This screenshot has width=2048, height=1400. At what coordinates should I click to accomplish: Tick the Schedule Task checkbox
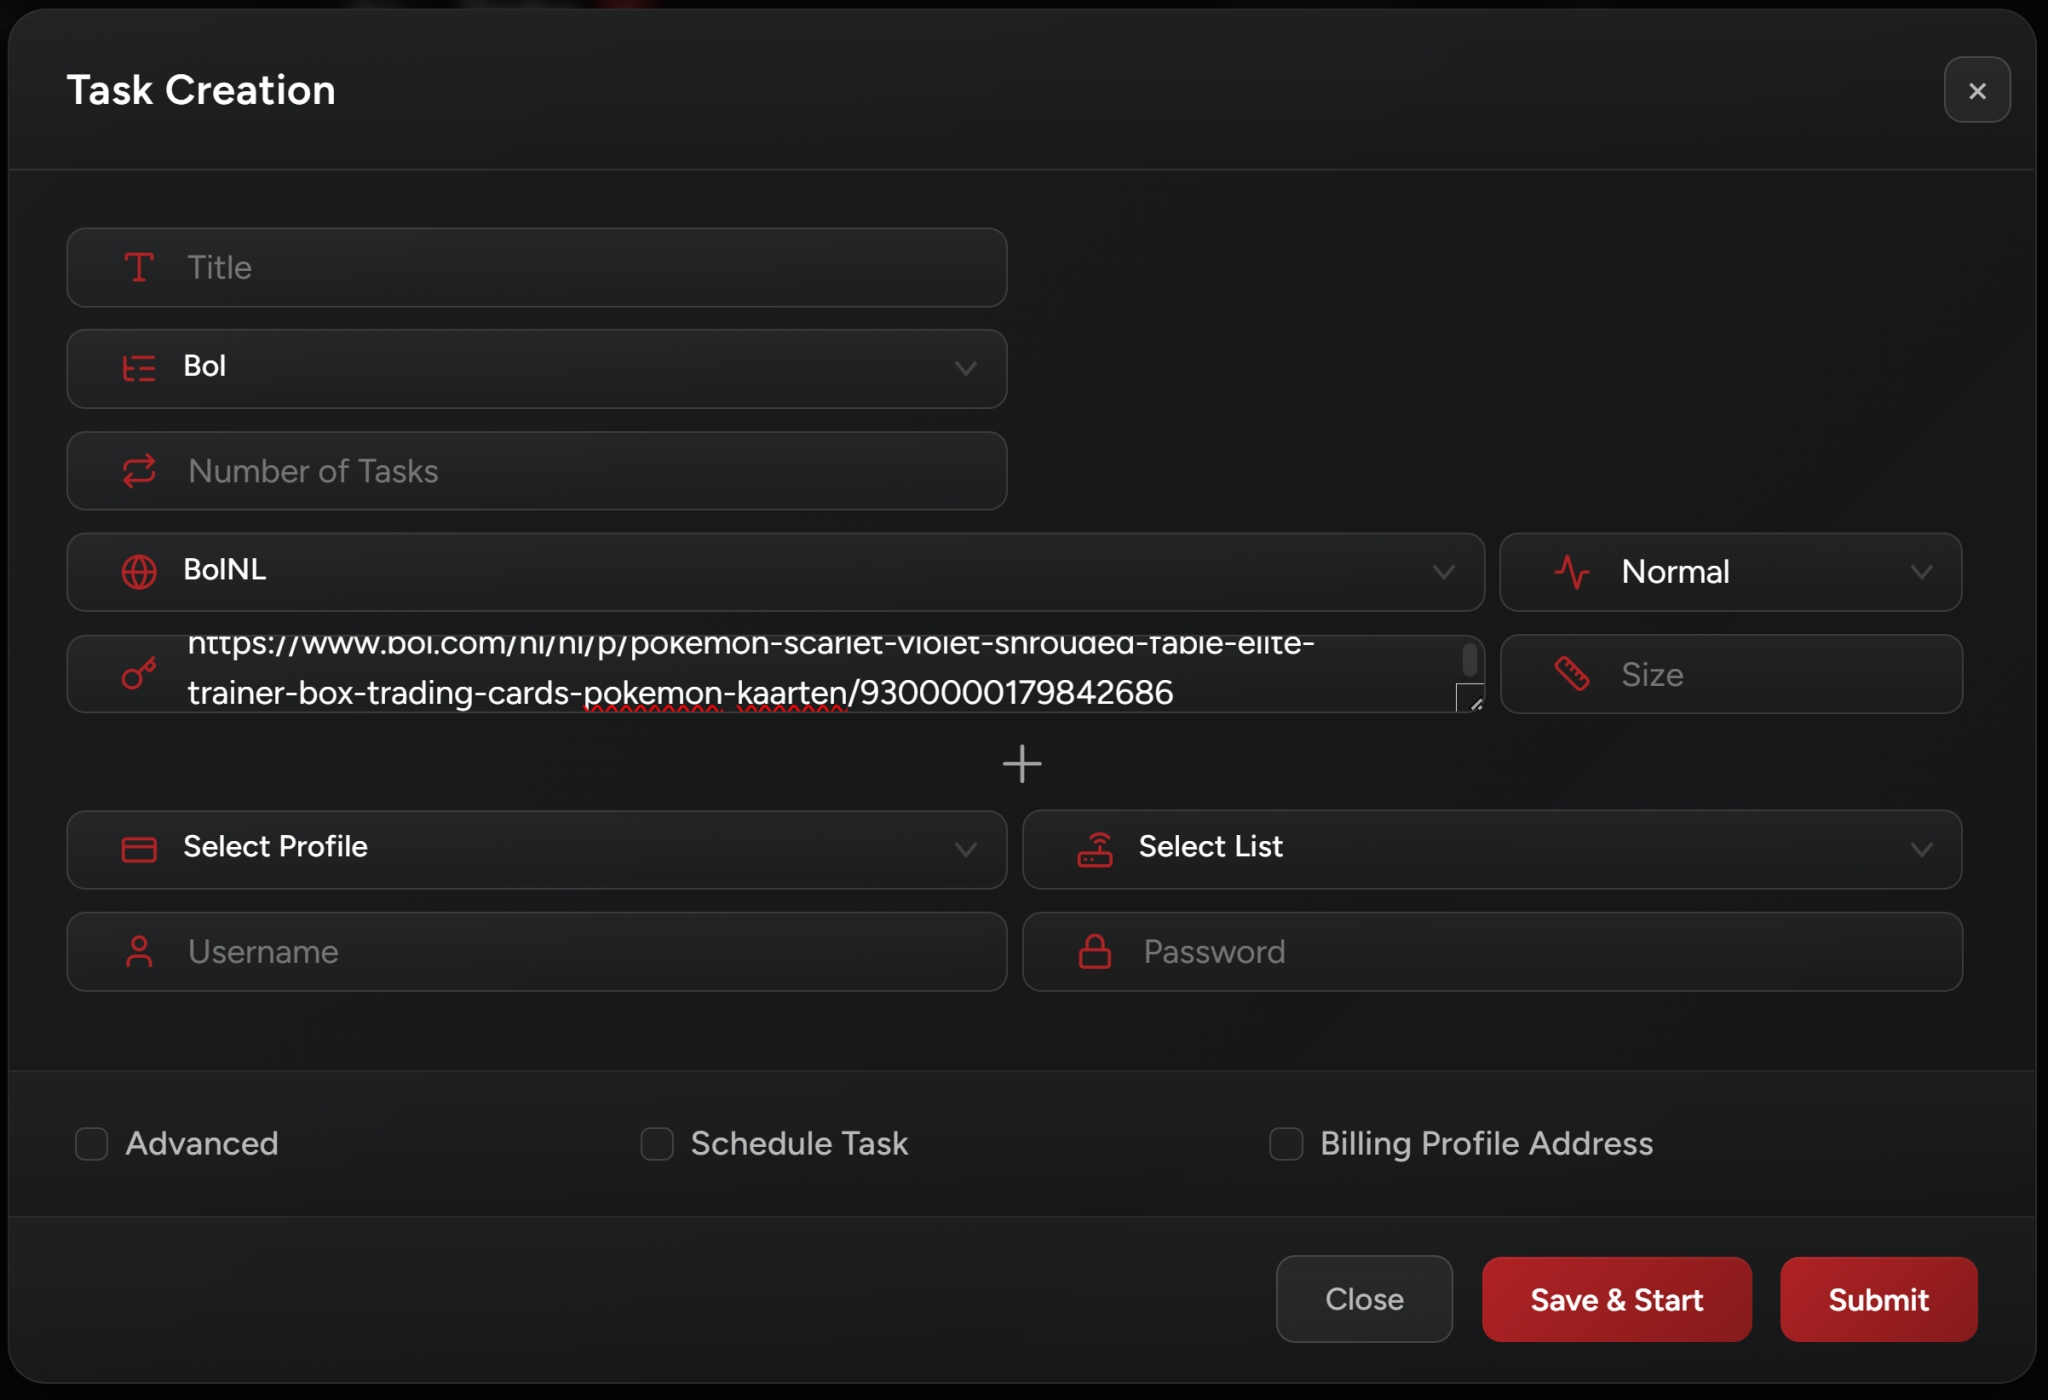pos(657,1143)
